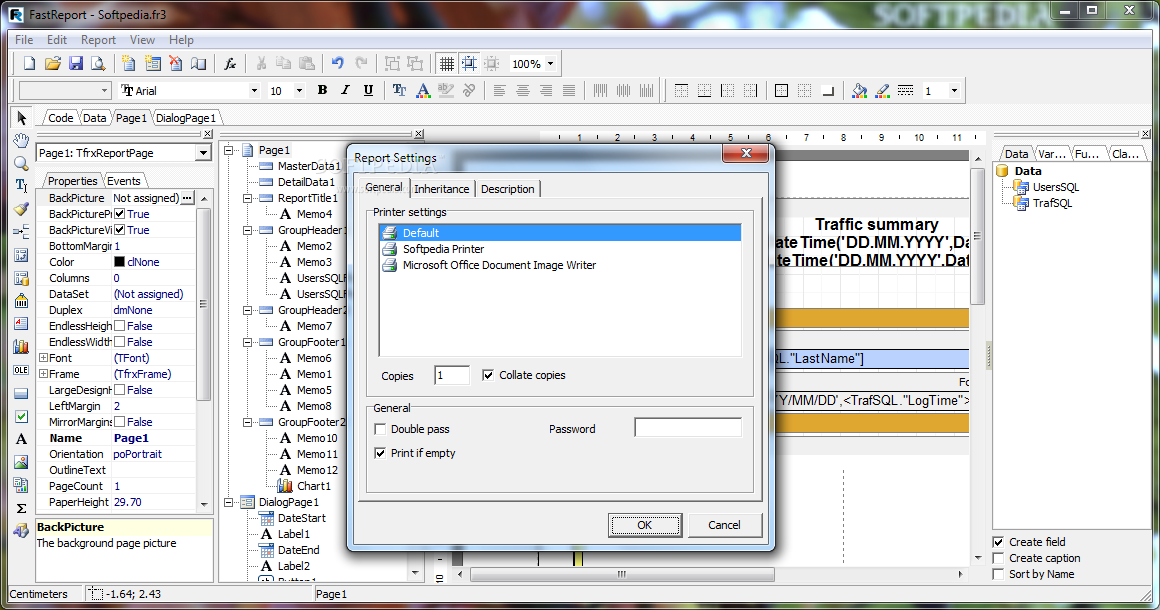Click the Cut scissors icon
Viewport: 1160px width, 610px height.
(260, 64)
